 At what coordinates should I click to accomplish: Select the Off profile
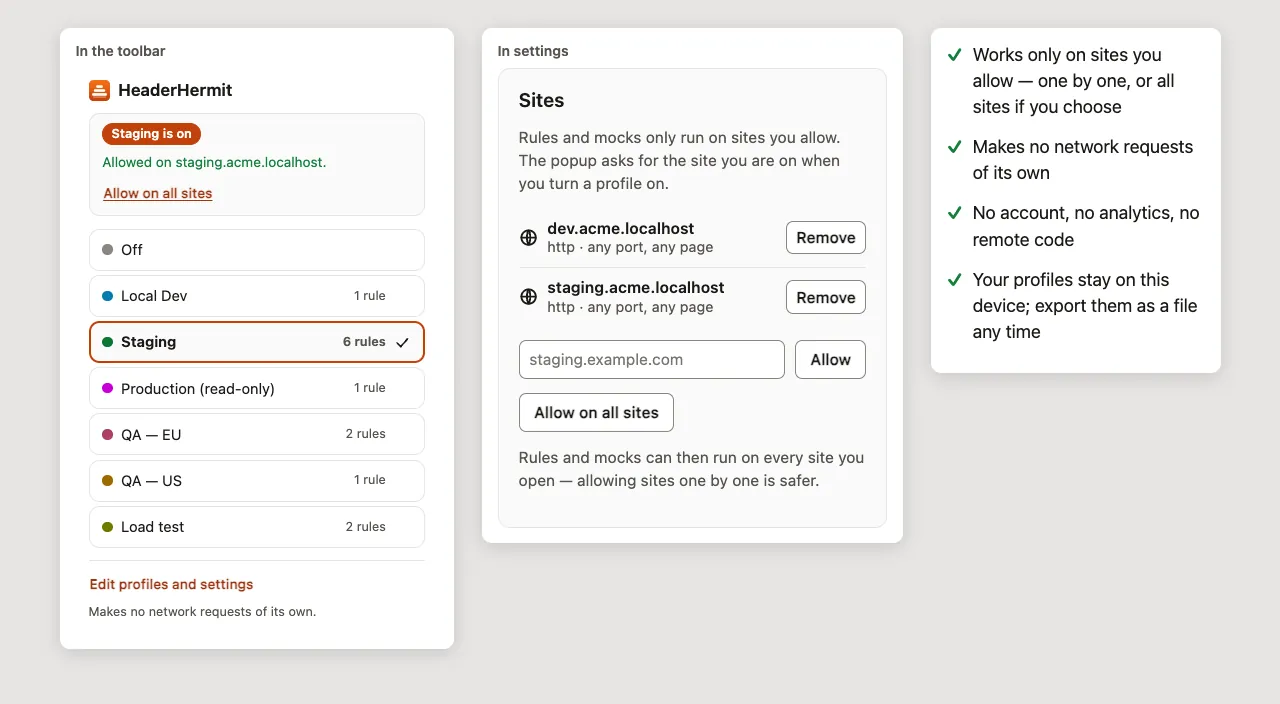257,250
